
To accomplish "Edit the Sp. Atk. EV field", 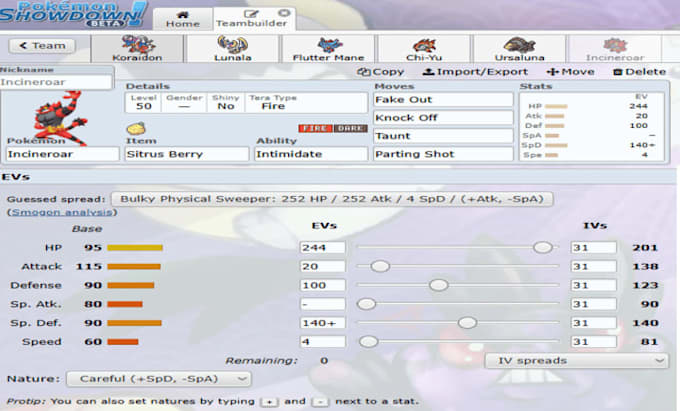I will (x=323, y=304).
